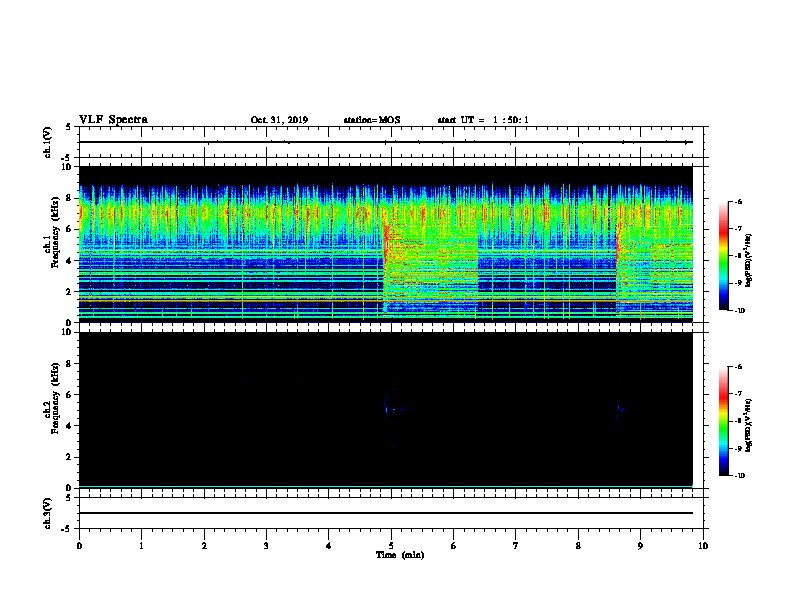Click time-axis tick label "3"
The width and height of the screenshot is (792, 612).
tap(266, 546)
